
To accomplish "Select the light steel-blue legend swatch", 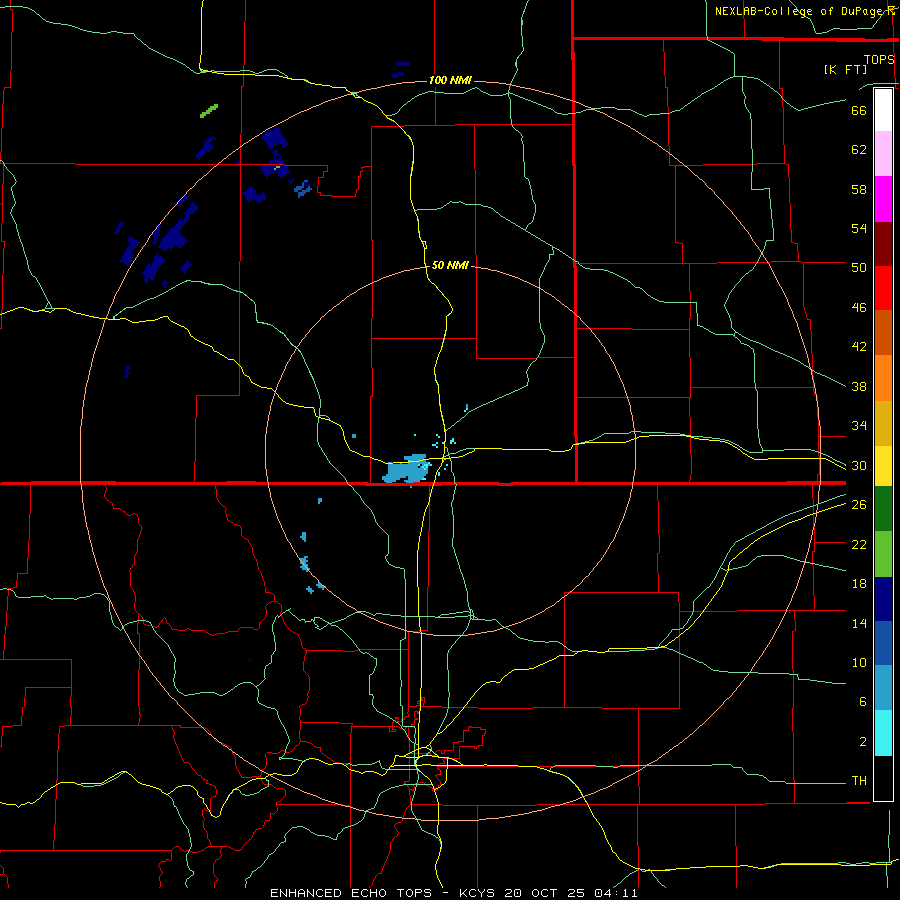I will (x=883, y=688).
